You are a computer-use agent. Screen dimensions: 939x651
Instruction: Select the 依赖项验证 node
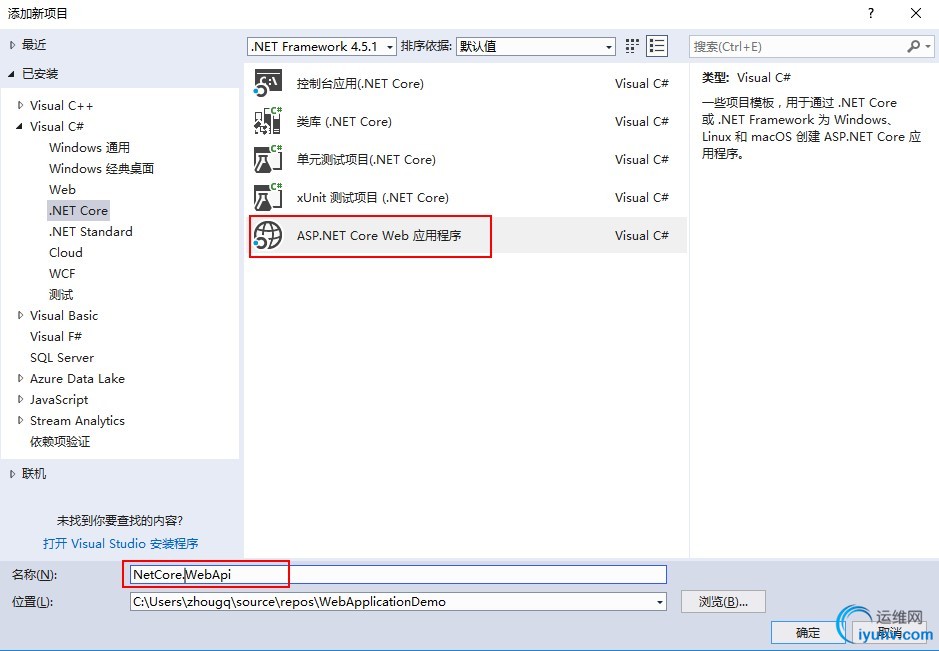[x=60, y=441]
